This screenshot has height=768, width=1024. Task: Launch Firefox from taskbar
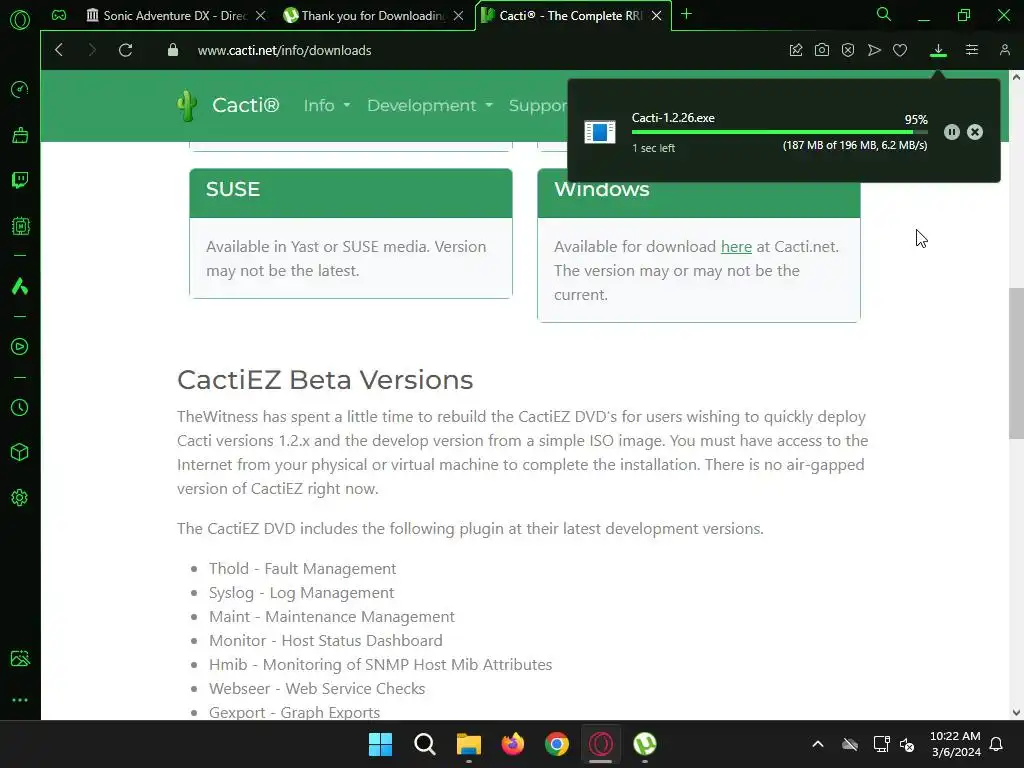pyautogui.click(x=513, y=744)
